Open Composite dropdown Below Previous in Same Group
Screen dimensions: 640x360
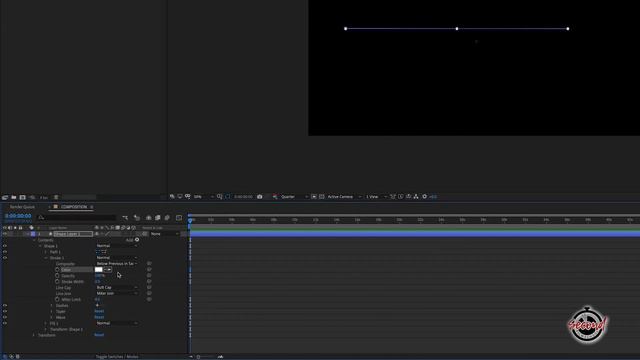coord(116,264)
